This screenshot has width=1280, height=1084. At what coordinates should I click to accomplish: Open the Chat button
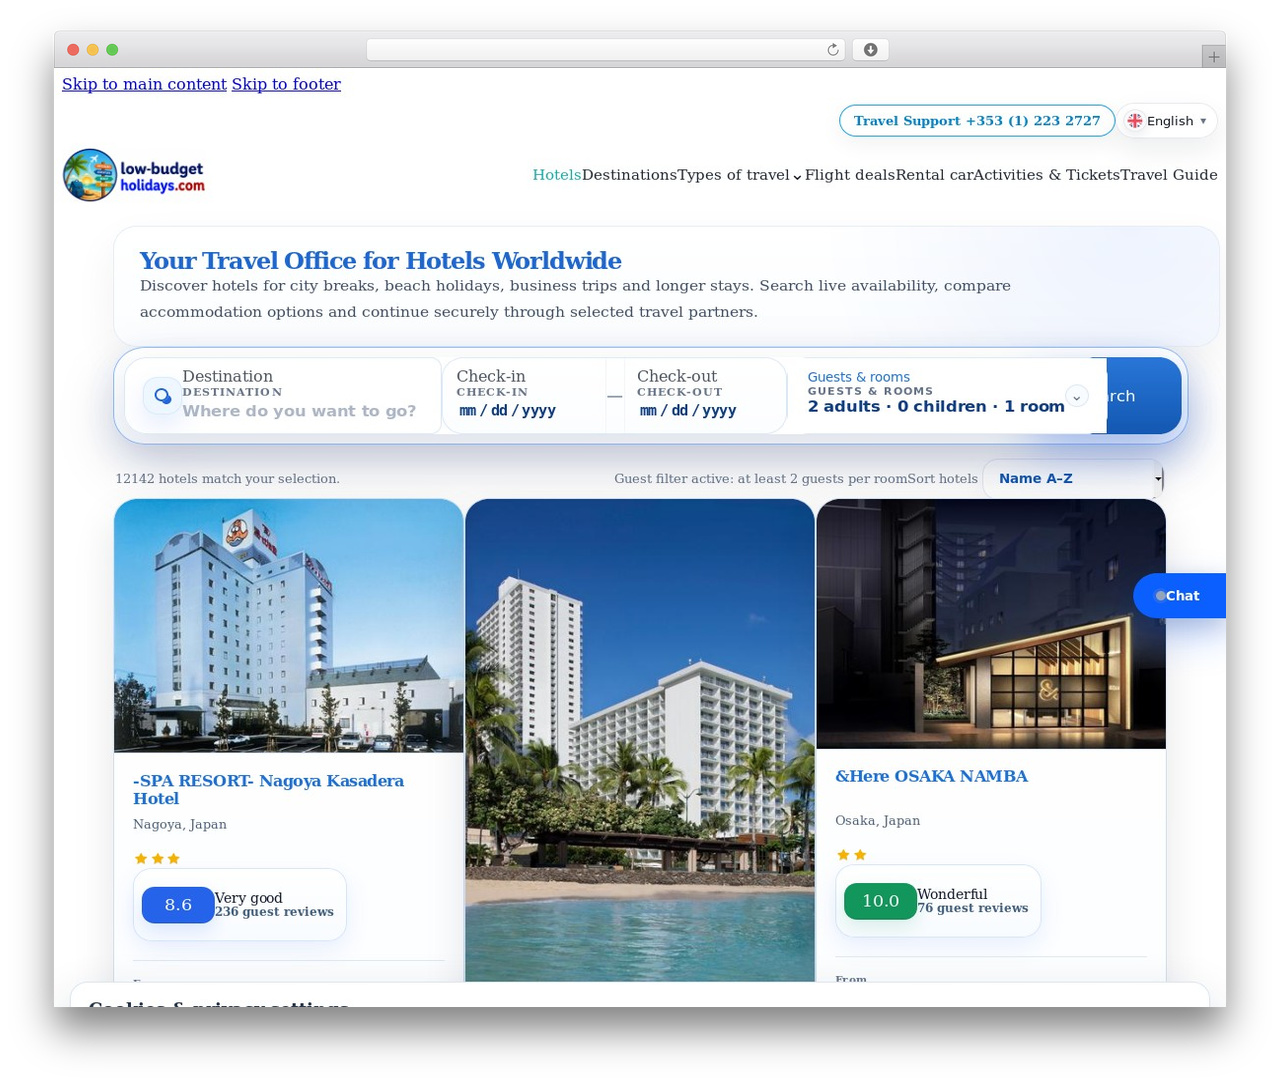click(x=1179, y=596)
